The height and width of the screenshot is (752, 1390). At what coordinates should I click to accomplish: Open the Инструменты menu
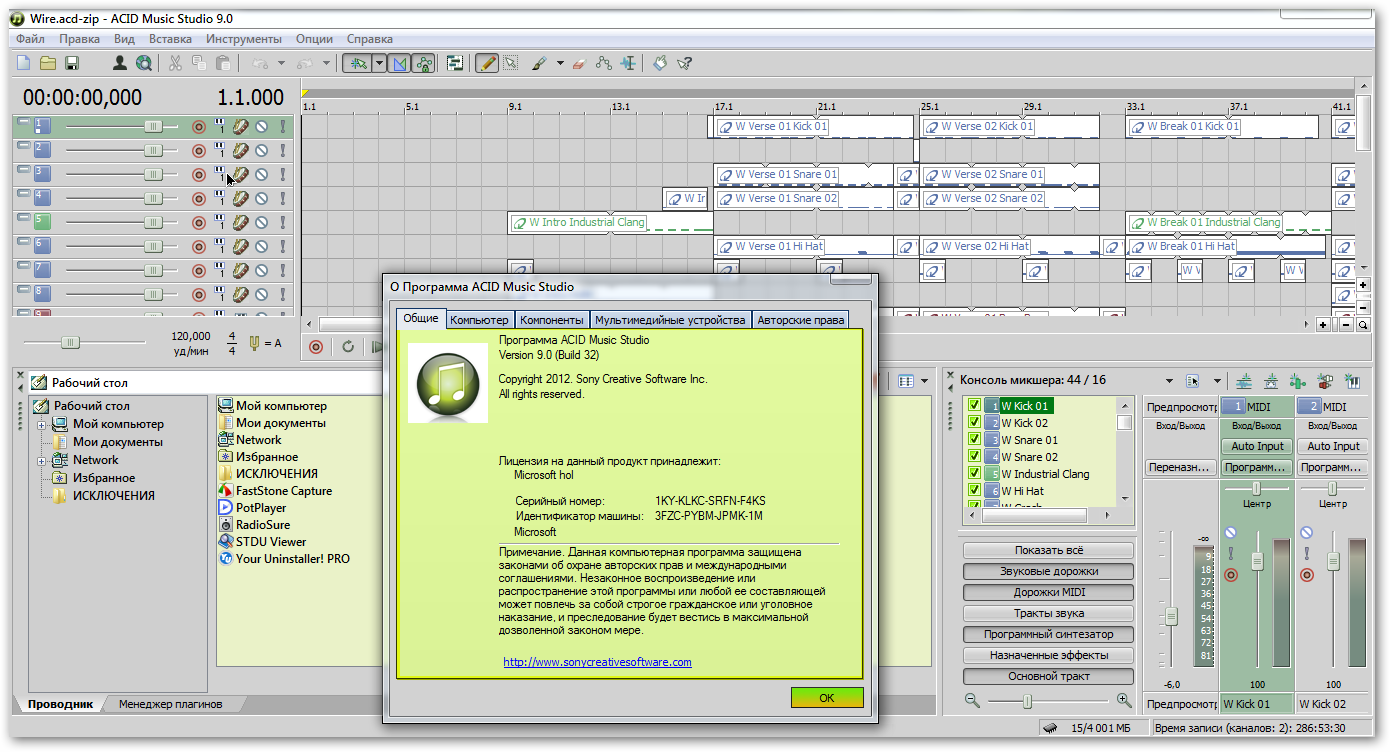[x=244, y=39]
